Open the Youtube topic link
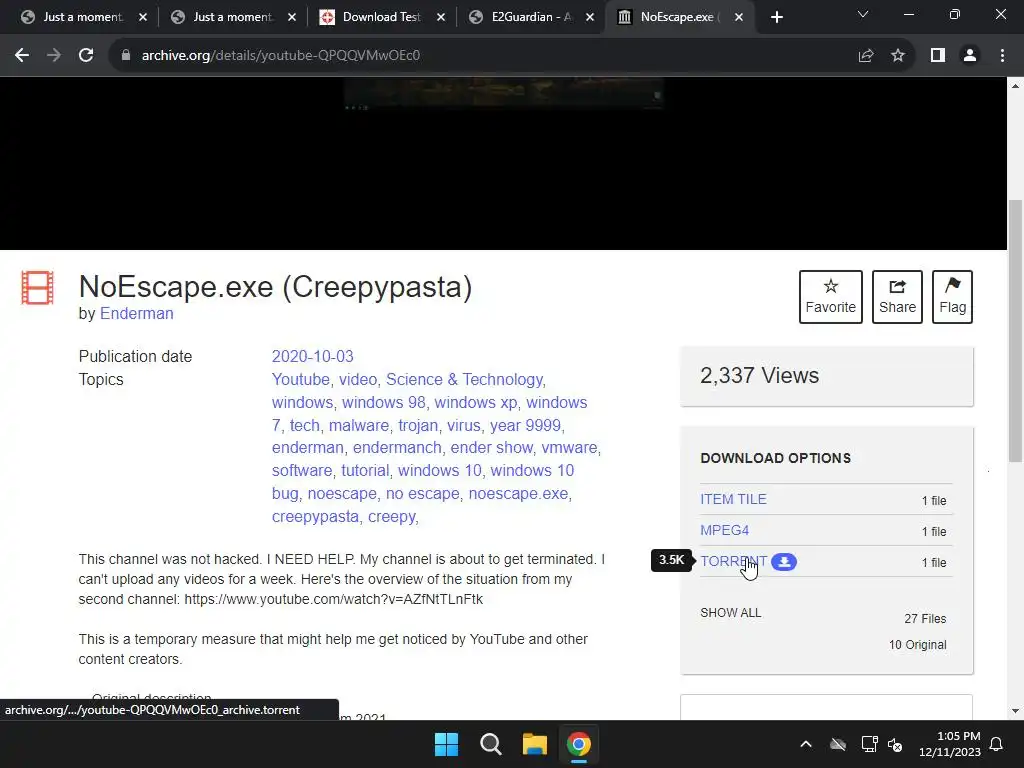Image resolution: width=1024 pixels, height=768 pixels. point(300,379)
